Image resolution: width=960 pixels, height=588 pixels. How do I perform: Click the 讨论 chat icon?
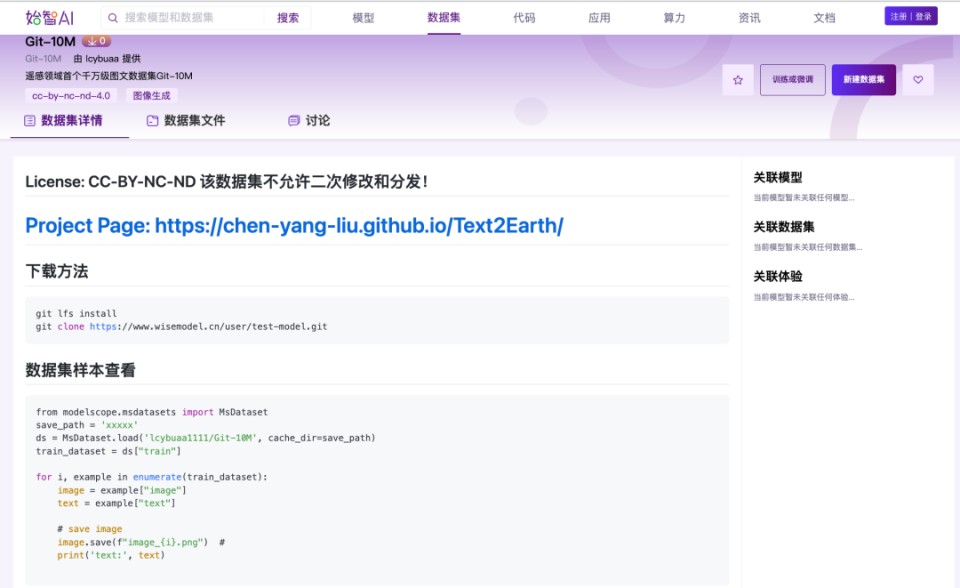(x=294, y=121)
